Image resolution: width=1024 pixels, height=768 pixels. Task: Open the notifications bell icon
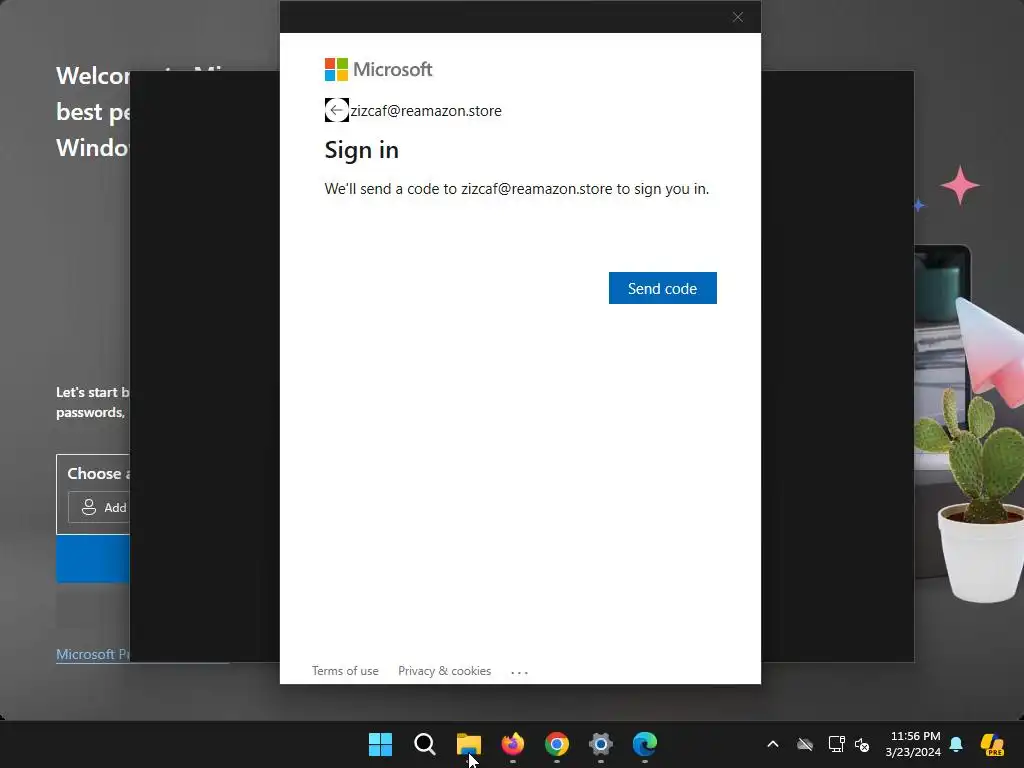(956, 744)
